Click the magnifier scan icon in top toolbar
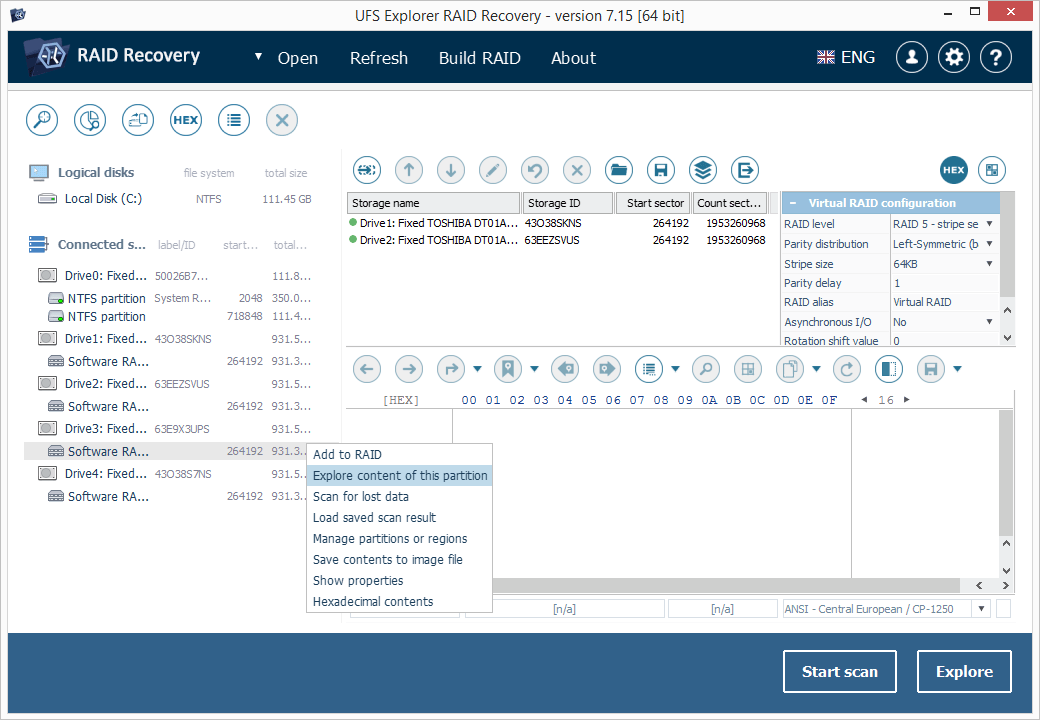This screenshot has height=720, width=1040. [x=42, y=120]
